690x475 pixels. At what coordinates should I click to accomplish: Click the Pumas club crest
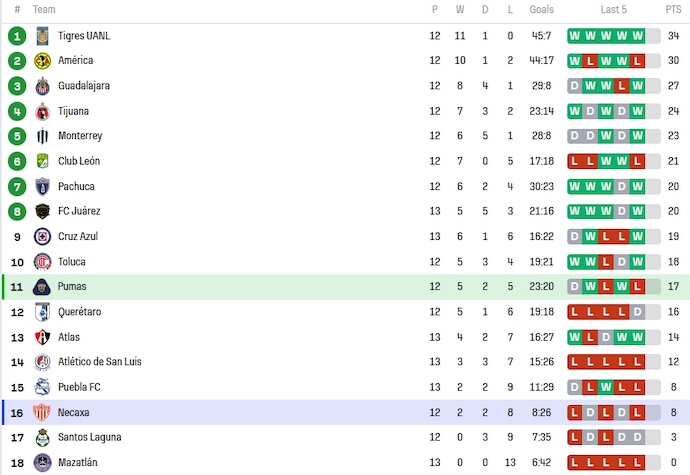pos(43,287)
